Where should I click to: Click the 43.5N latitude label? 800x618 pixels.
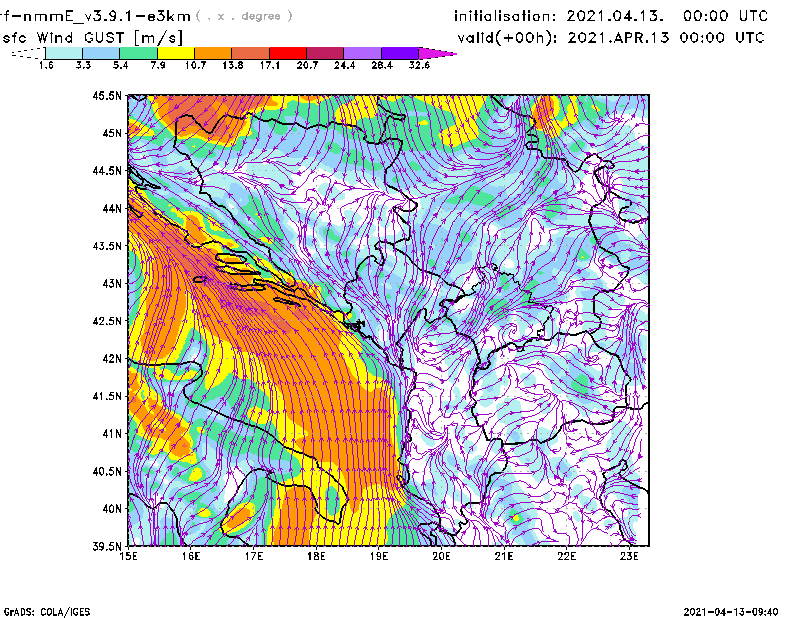(x=107, y=246)
